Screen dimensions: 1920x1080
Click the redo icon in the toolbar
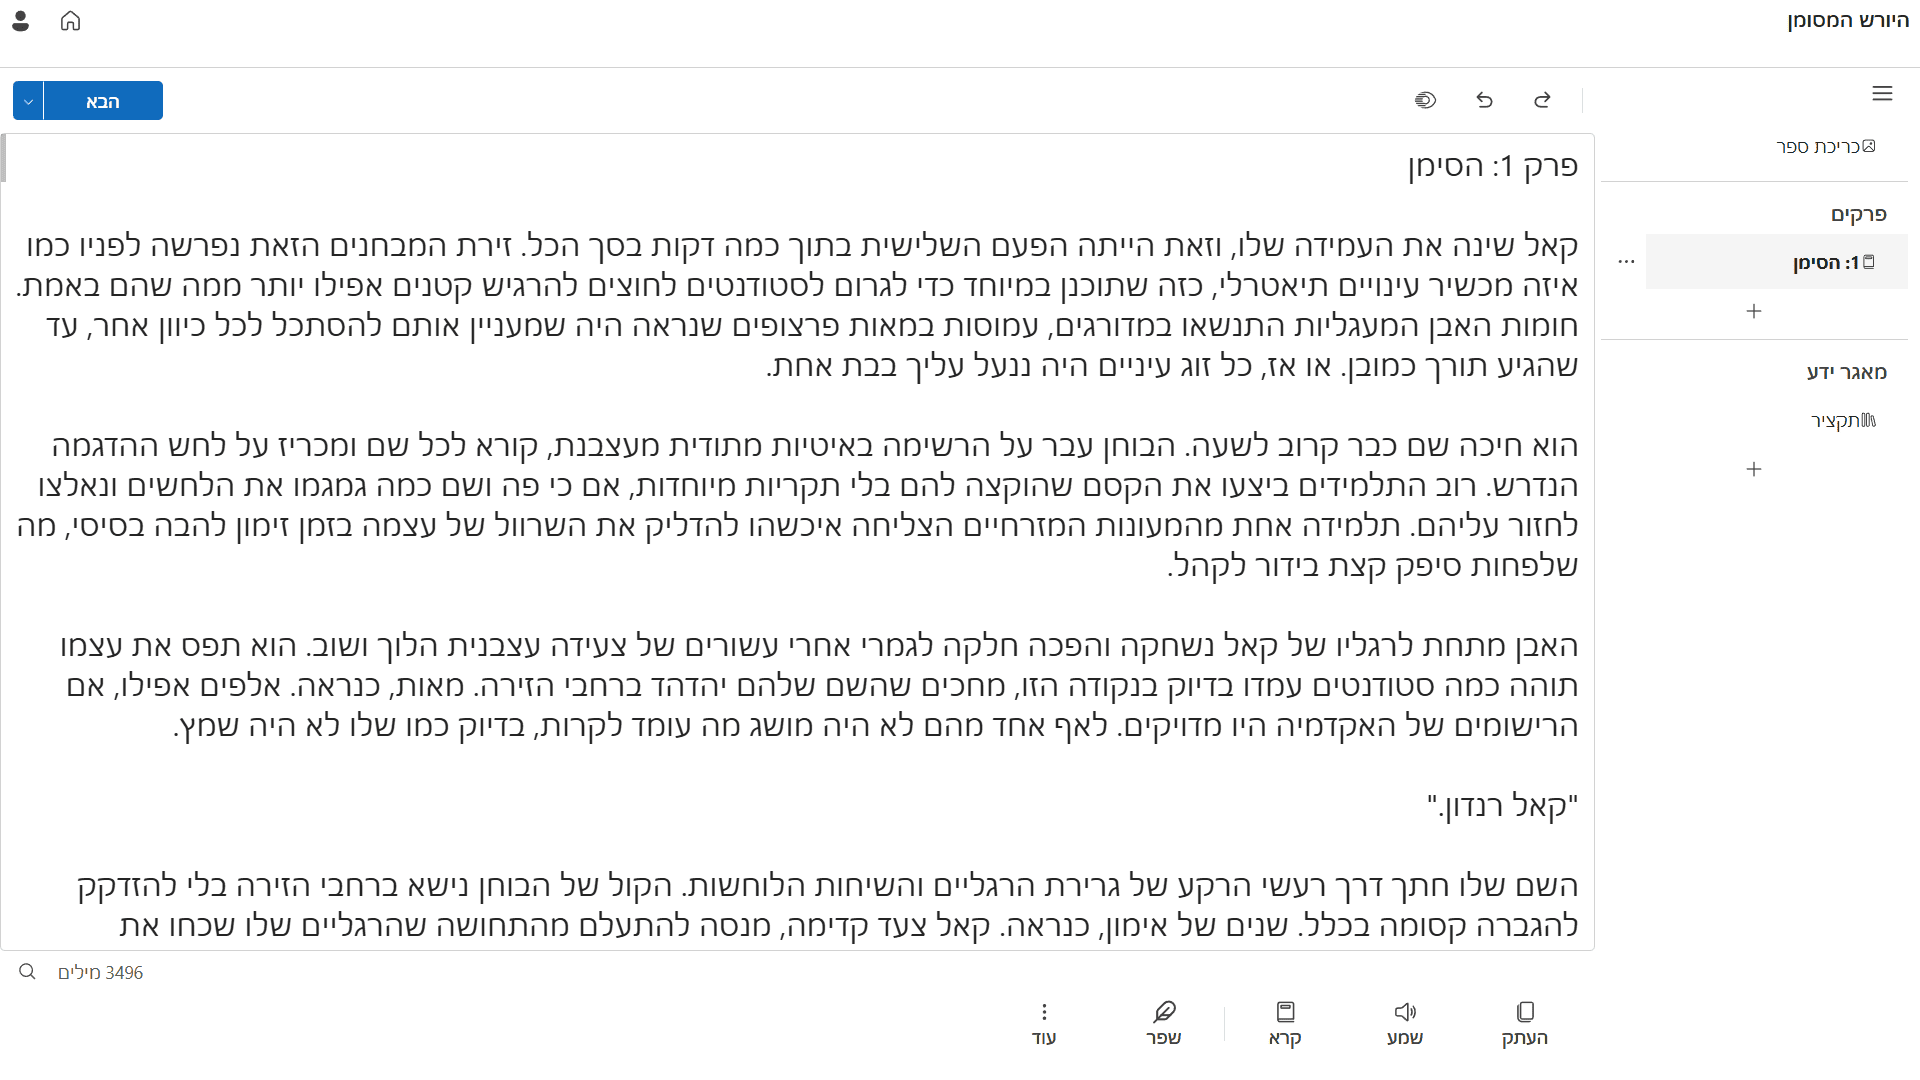1543,100
